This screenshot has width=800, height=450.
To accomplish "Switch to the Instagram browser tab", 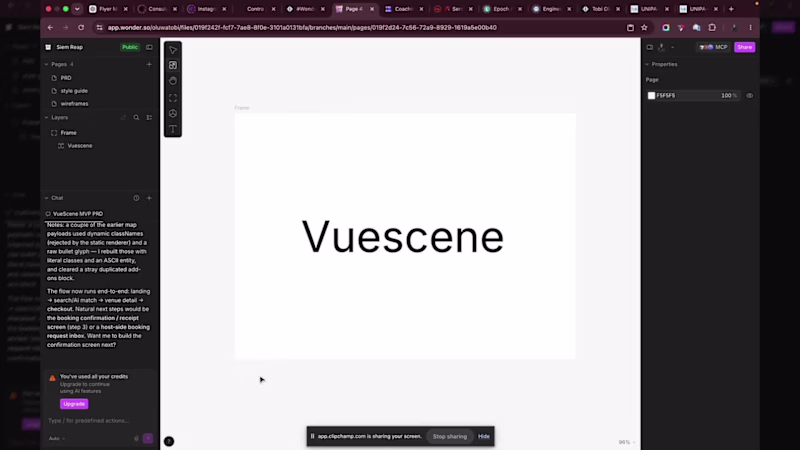I will (207, 9).
